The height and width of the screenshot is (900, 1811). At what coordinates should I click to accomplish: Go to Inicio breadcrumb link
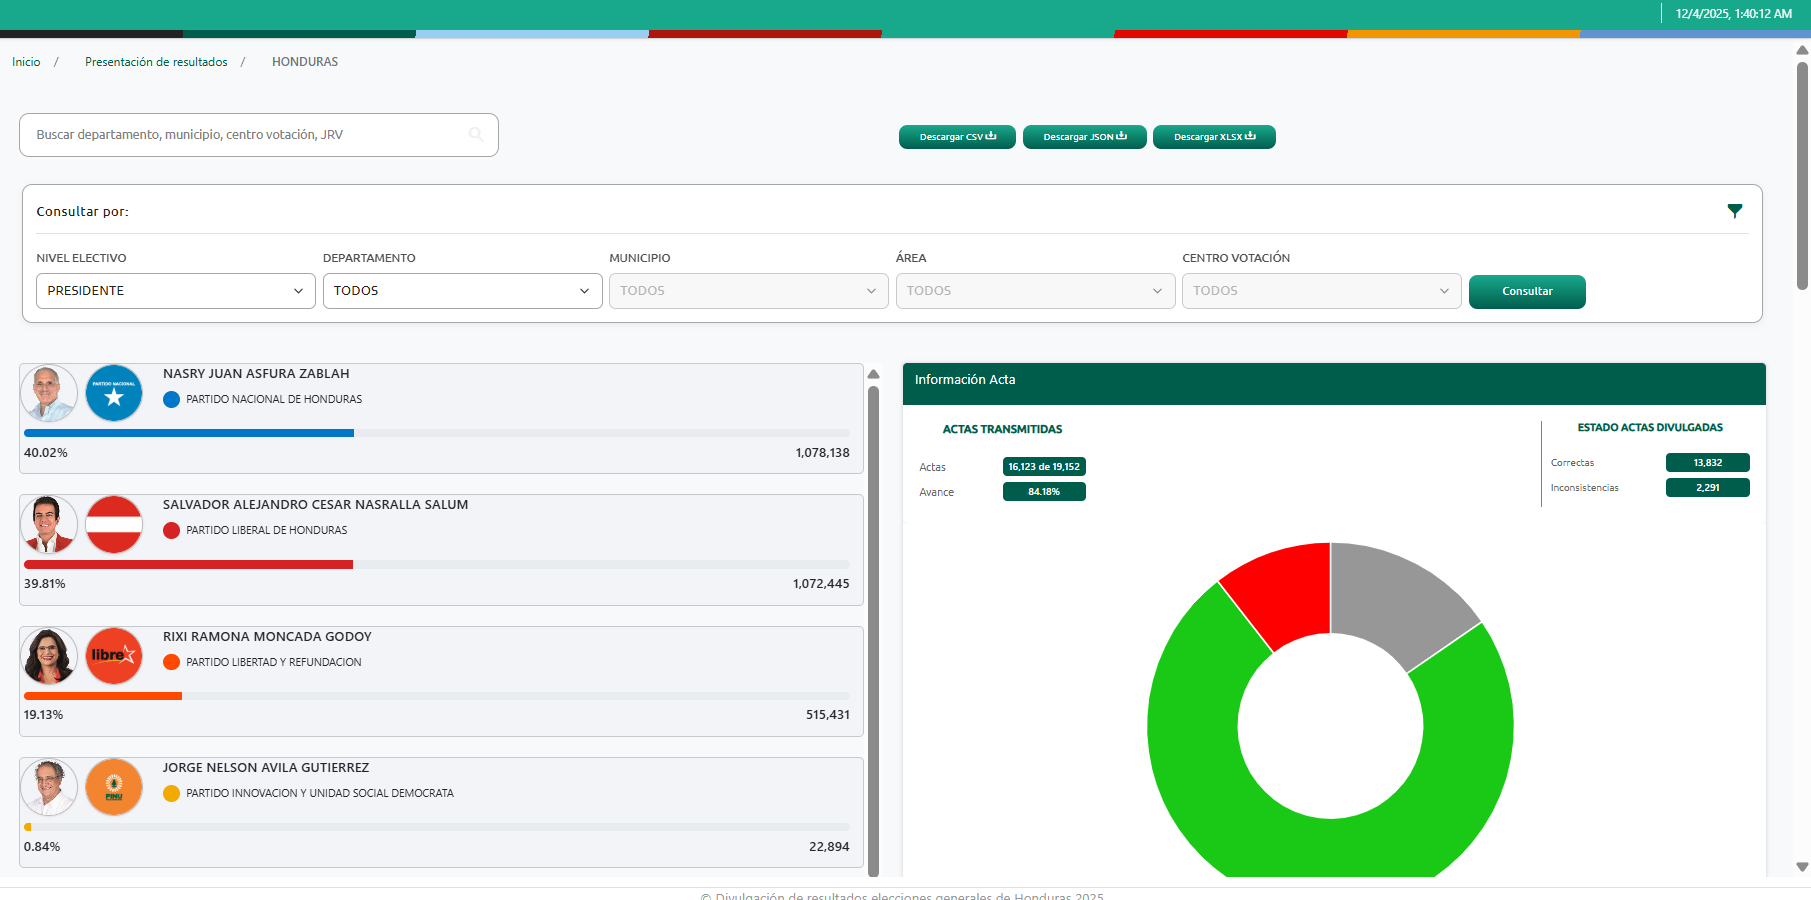pyautogui.click(x=26, y=62)
